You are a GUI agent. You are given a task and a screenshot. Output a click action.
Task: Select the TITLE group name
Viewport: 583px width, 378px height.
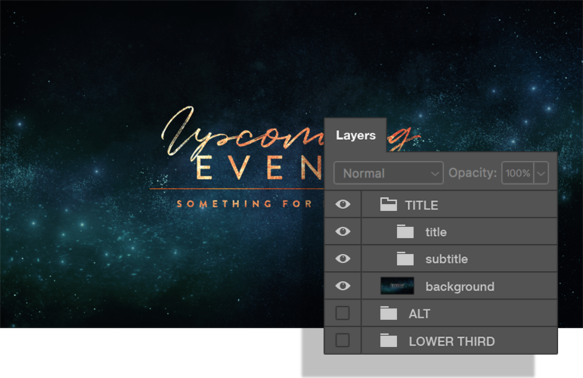pos(422,205)
